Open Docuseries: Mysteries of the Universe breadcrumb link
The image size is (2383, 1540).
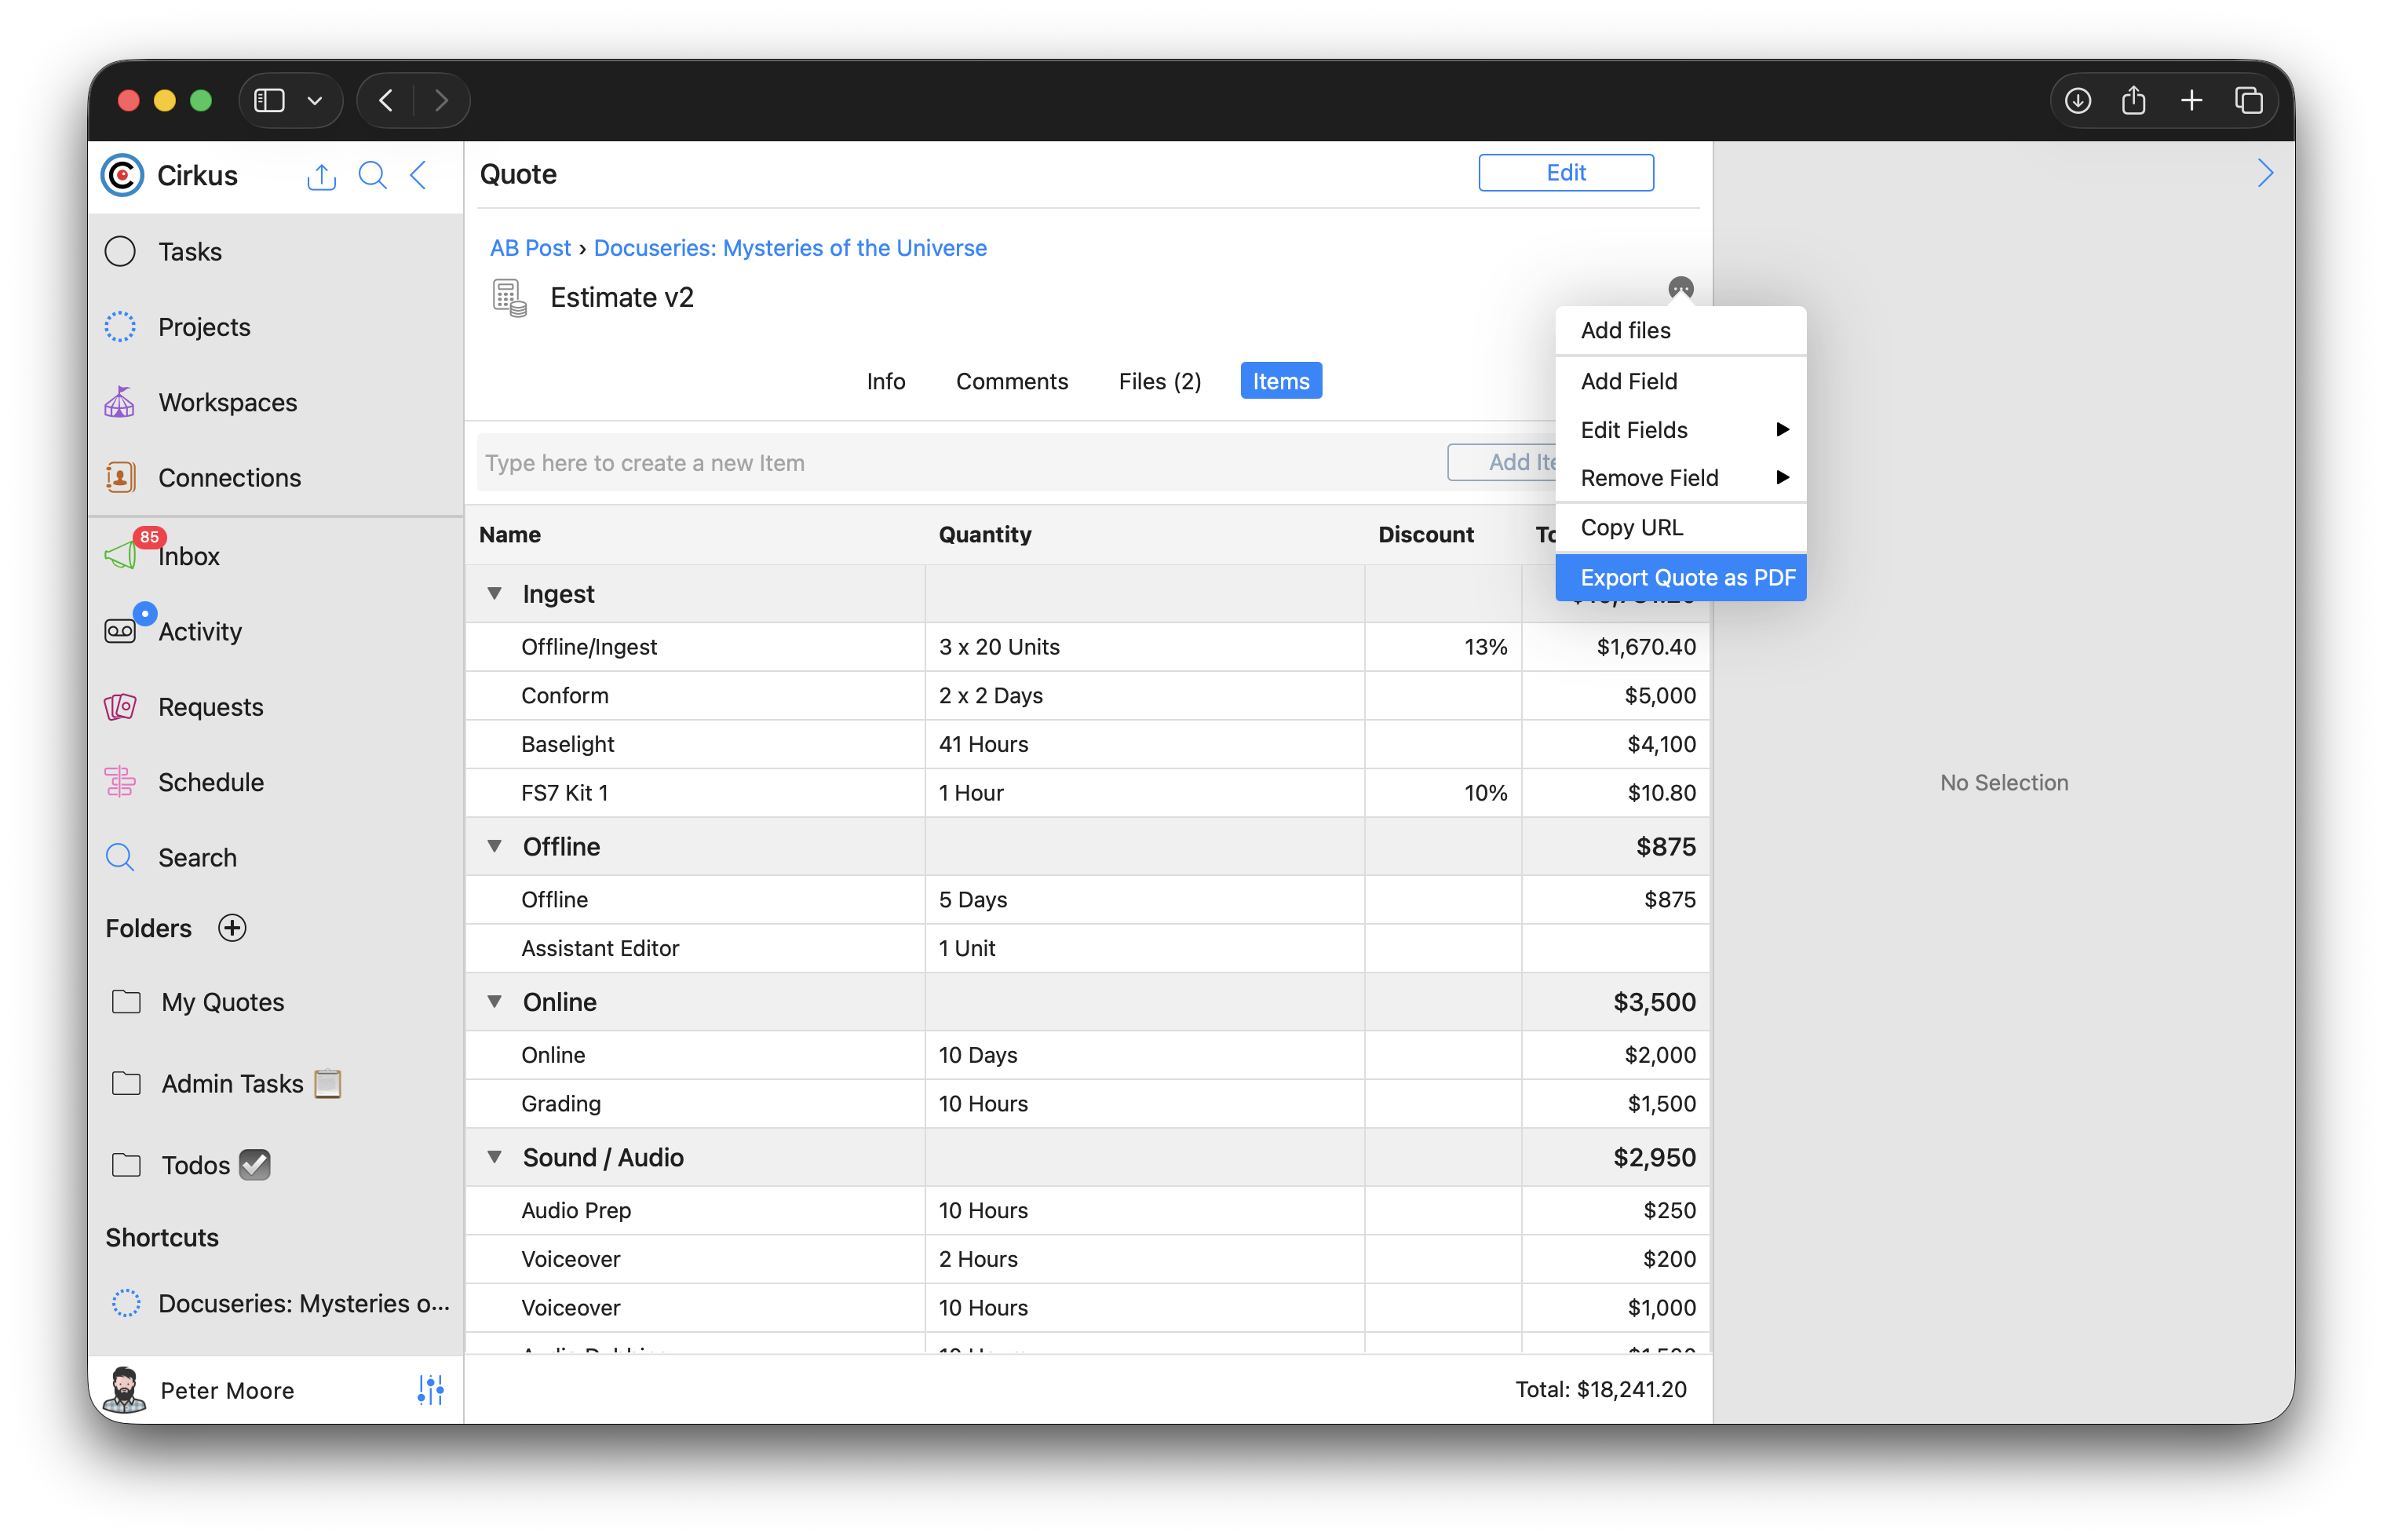tap(790, 248)
